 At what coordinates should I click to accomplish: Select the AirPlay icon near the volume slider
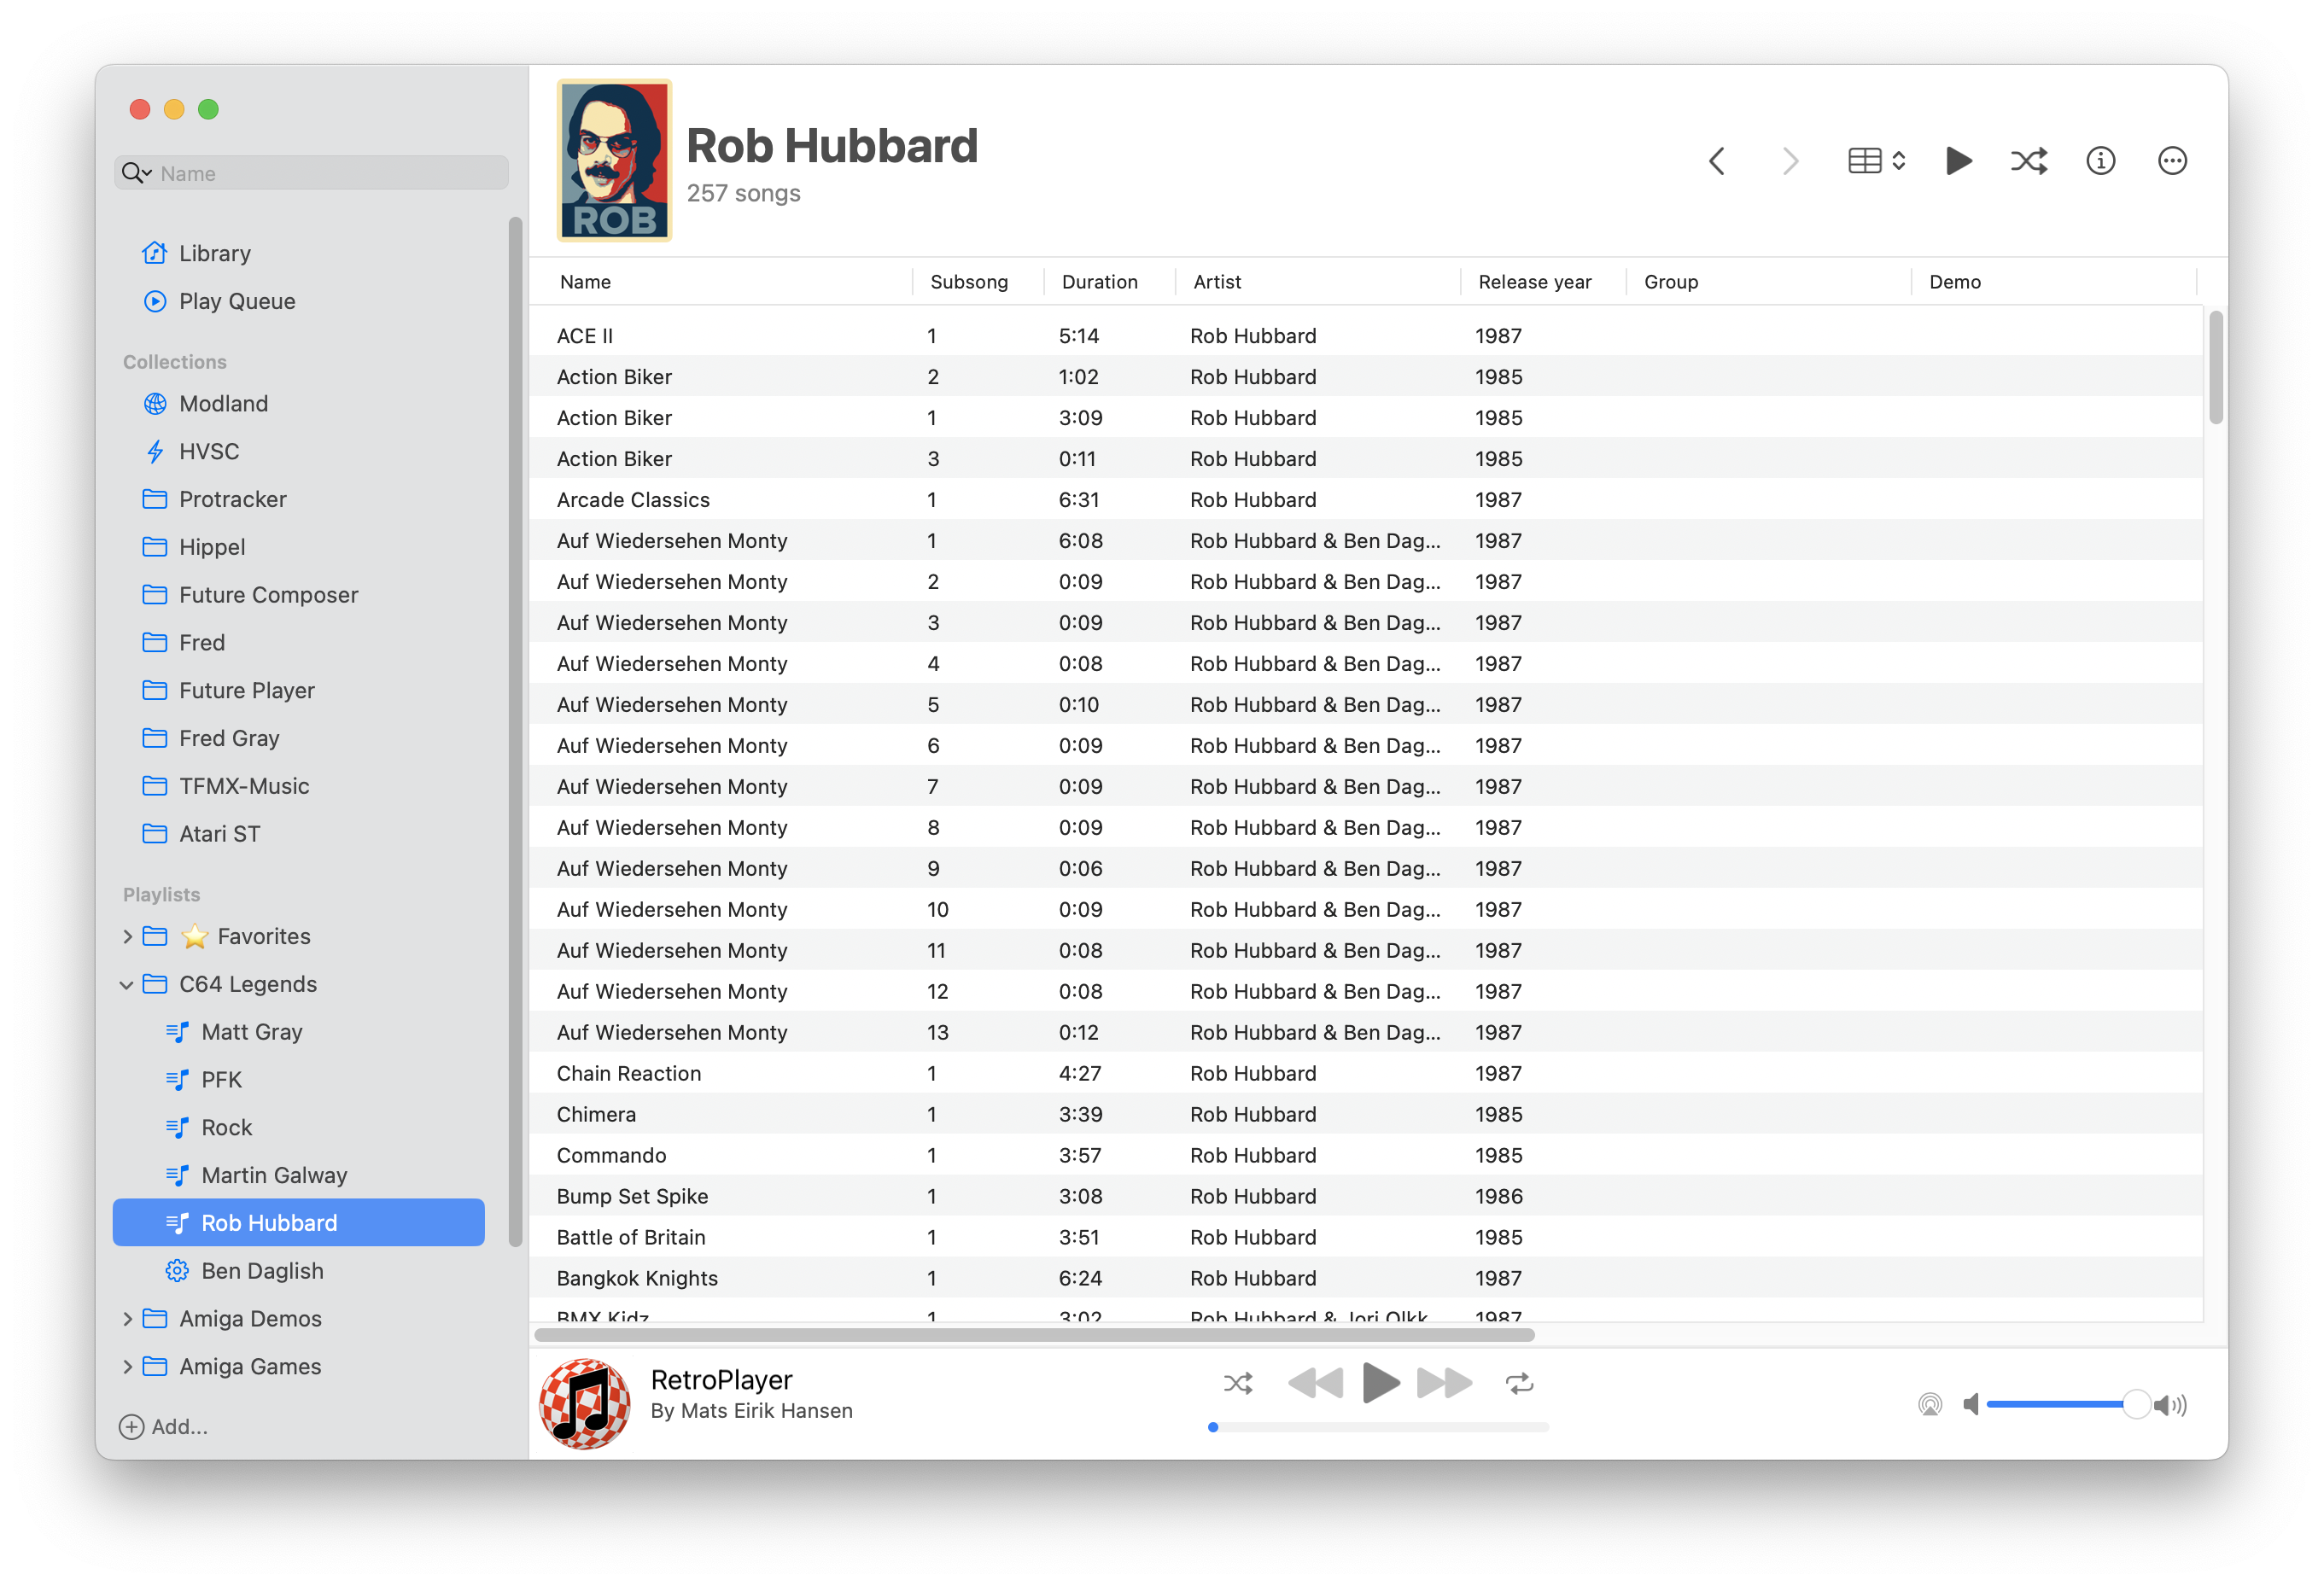pyautogui.click(x=1931, y=1404)
